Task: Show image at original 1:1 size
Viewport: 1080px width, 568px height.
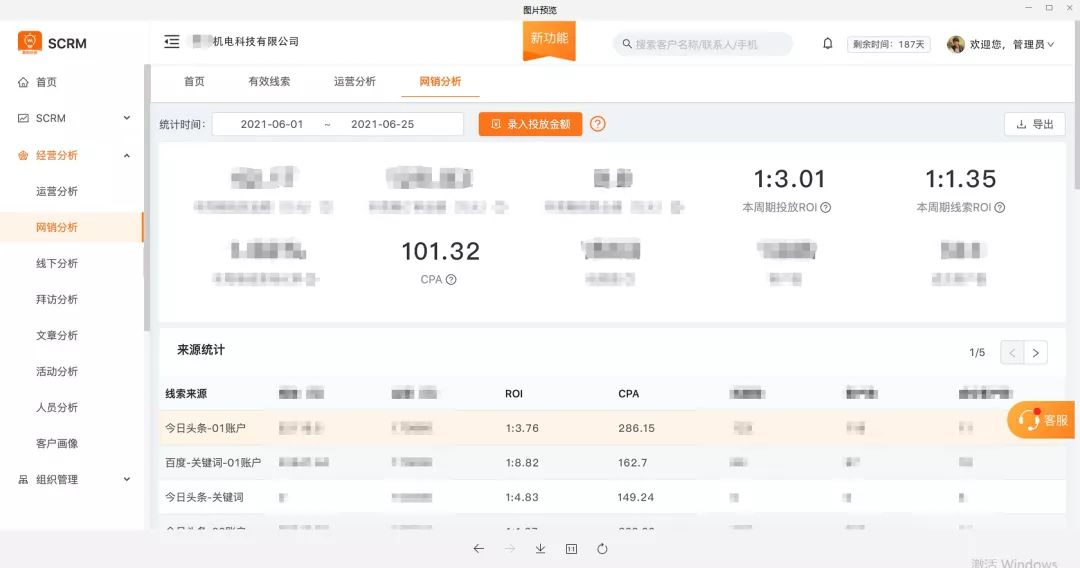Action: (x=571, y=549)
